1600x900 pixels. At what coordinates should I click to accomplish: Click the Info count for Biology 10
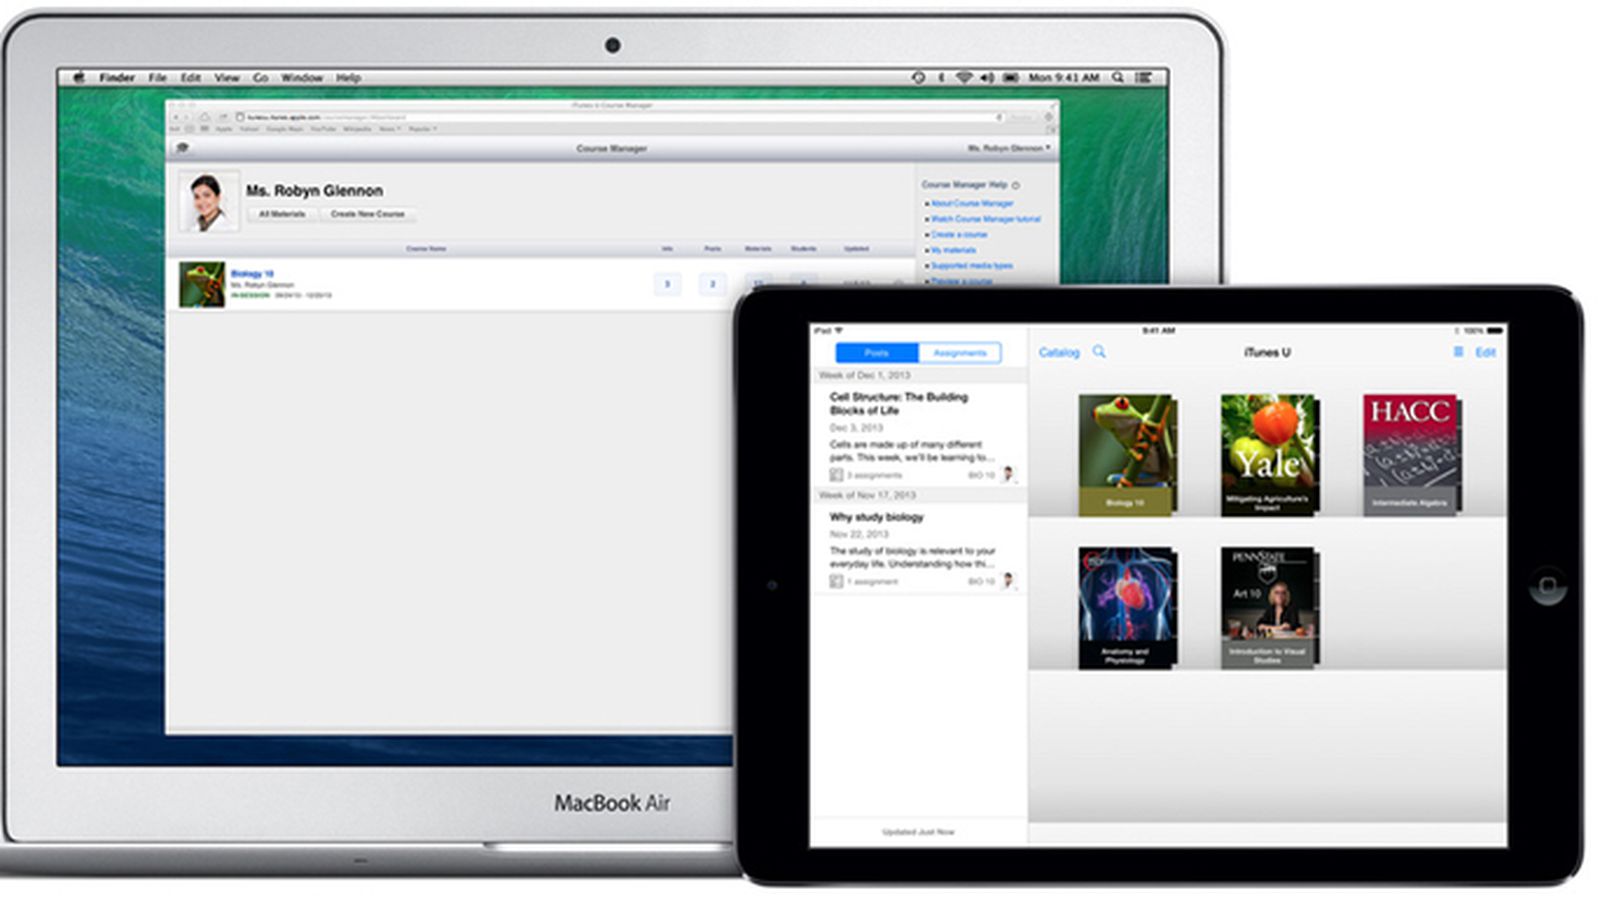click(x=667, y=284)
